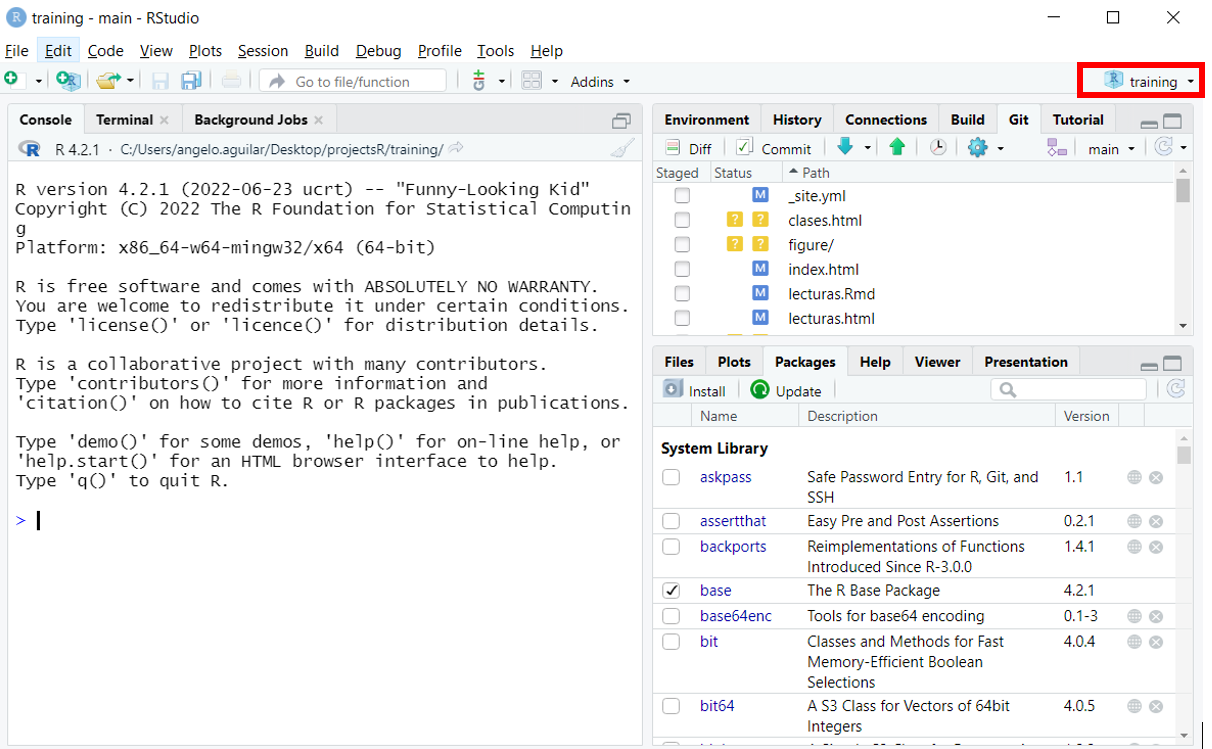Switch to the Terminal tab
Viewport: 1212px width, 749px height.
124,120
